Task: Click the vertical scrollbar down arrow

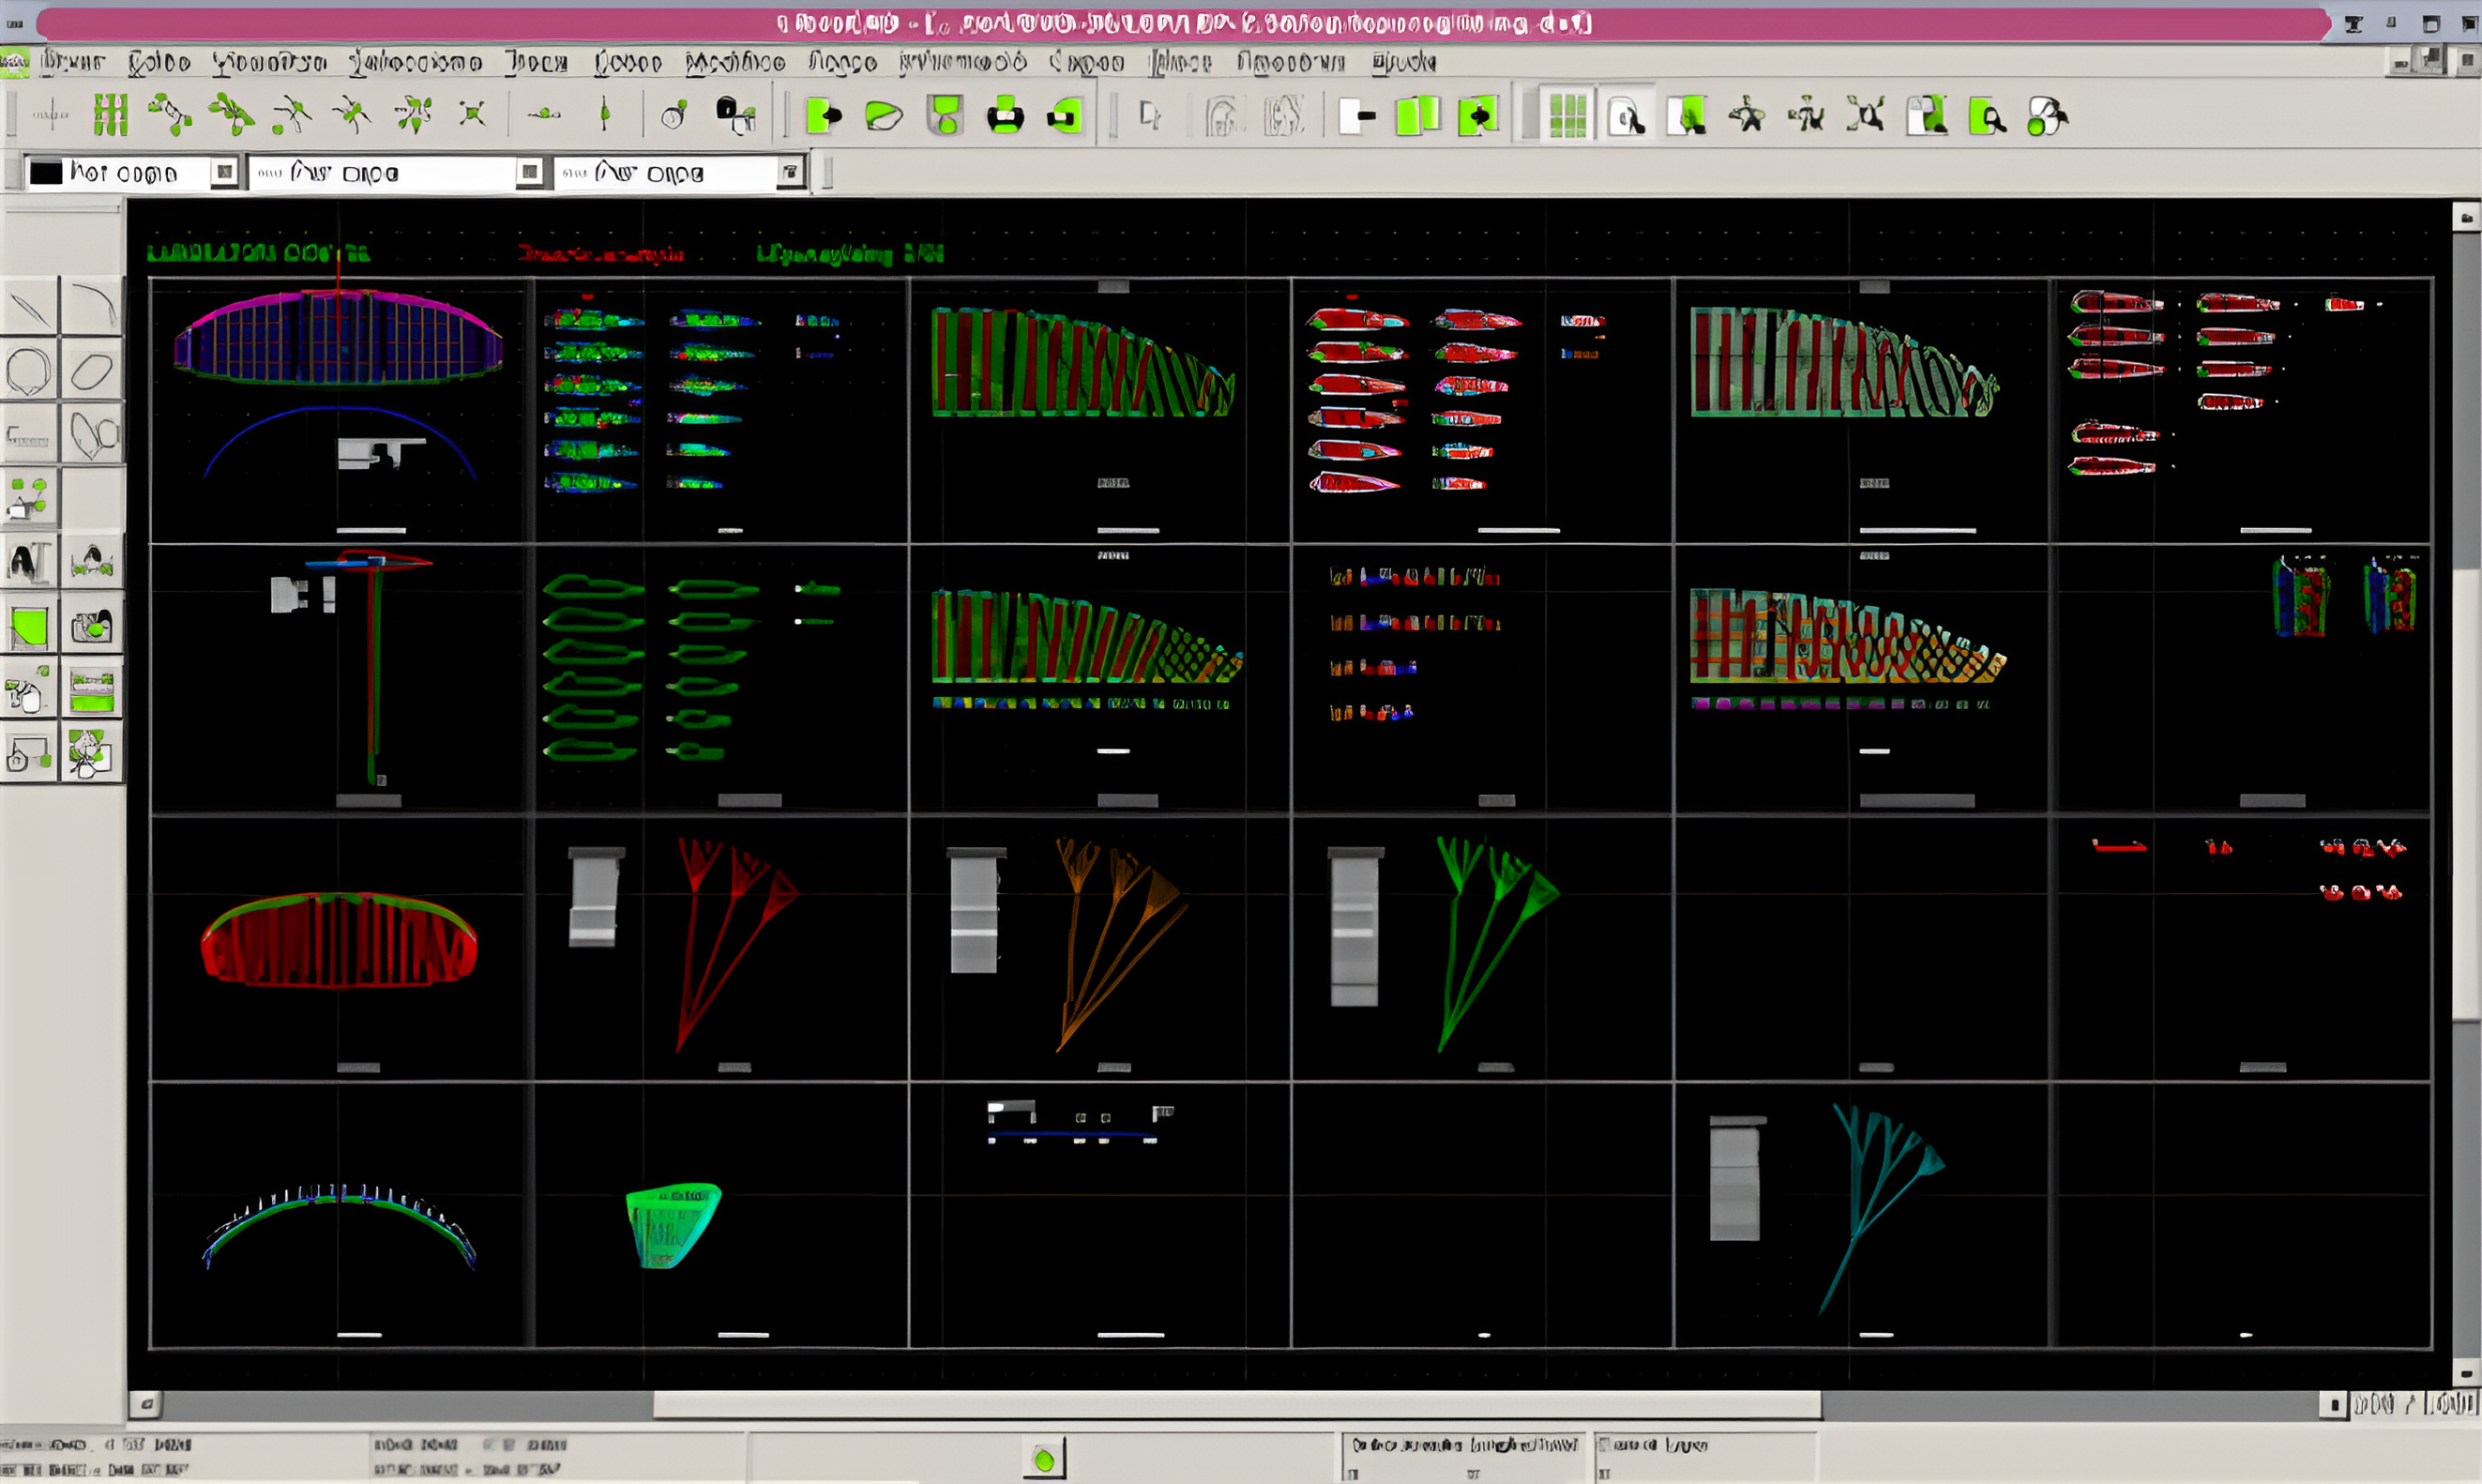Action: click(2466, 1373)
